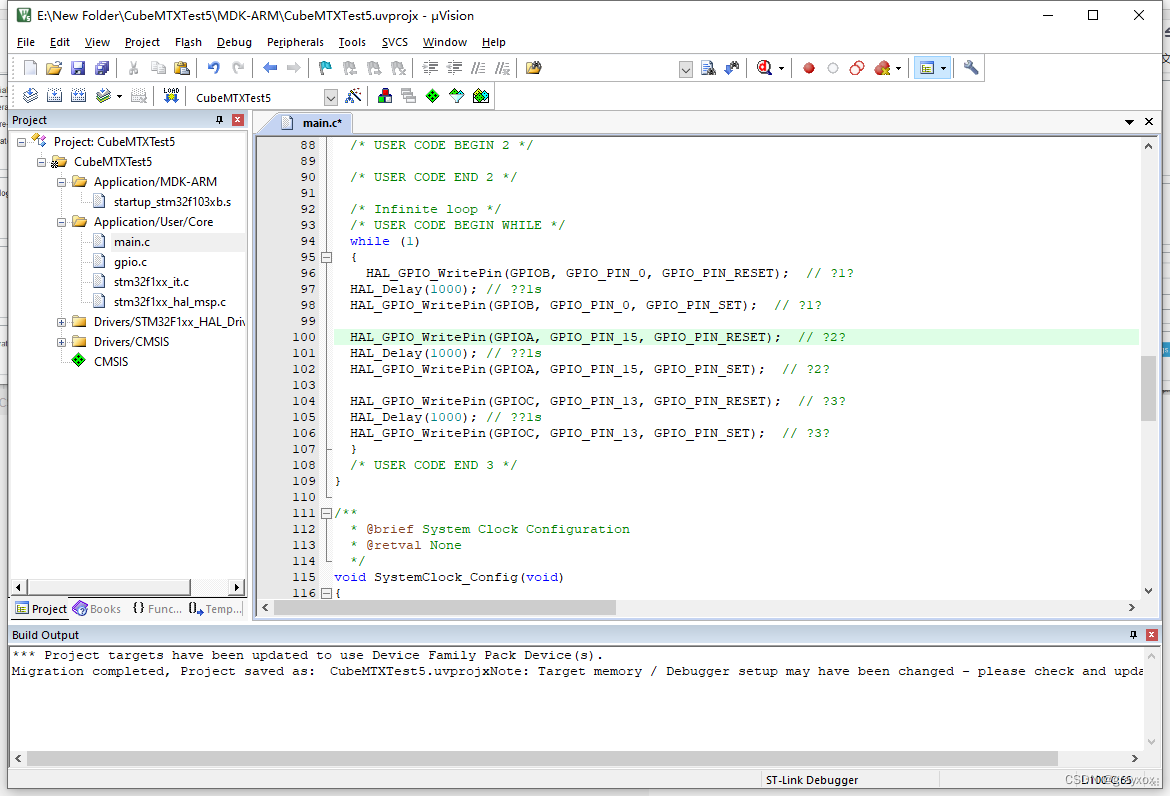Open a file using the folder icon

click(54, 68)
